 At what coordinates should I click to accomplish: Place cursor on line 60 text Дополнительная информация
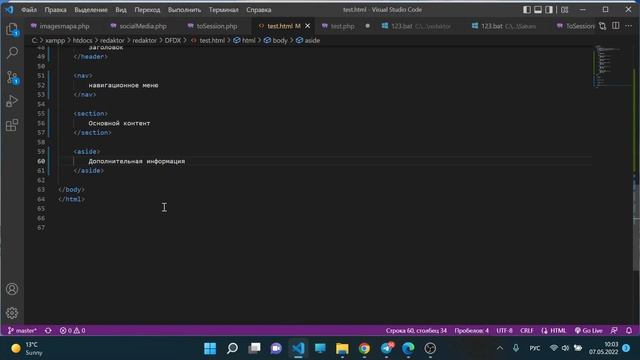pos(136,161)
